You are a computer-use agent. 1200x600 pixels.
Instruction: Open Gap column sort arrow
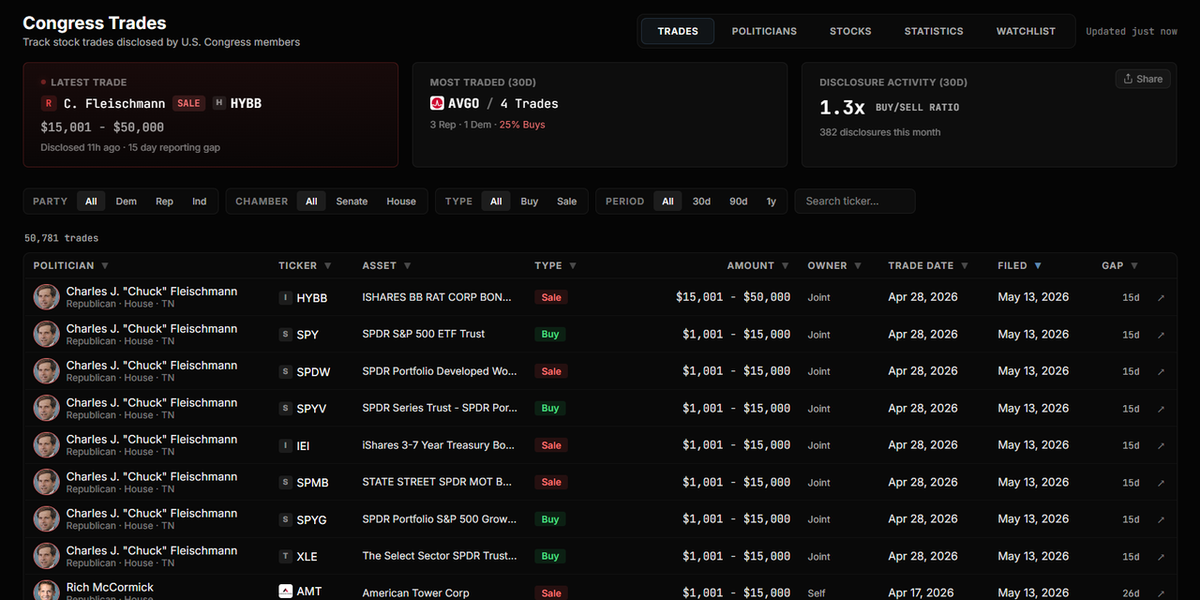[x=1134, y=266]
